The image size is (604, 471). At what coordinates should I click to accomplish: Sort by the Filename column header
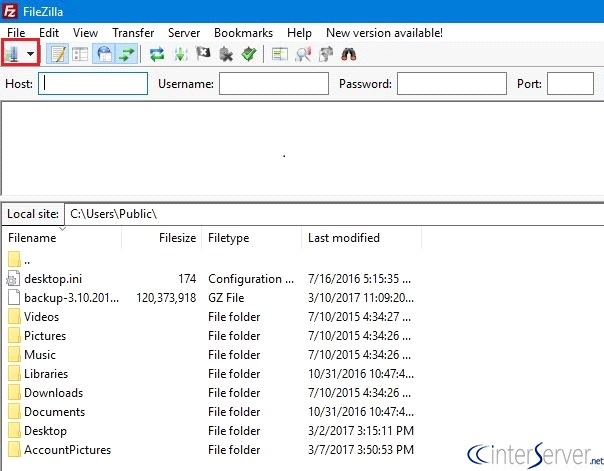(x=62, y=238)
